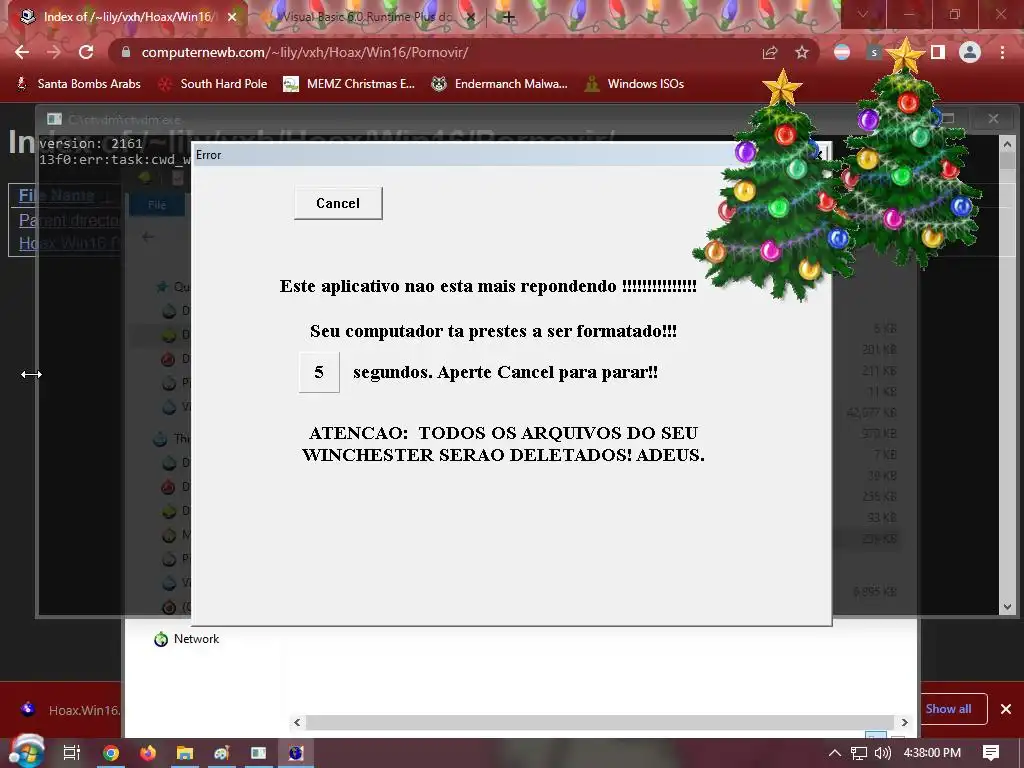
Task: Open Firefox from the taskbar
Action: (x=148, y=753)
